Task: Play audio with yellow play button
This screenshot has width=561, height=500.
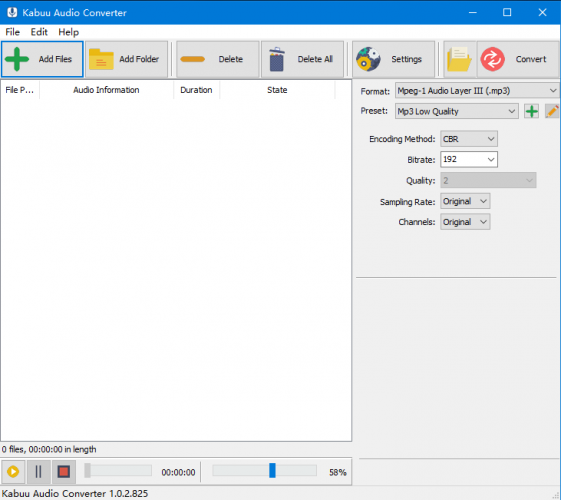Action: [13, 472]
